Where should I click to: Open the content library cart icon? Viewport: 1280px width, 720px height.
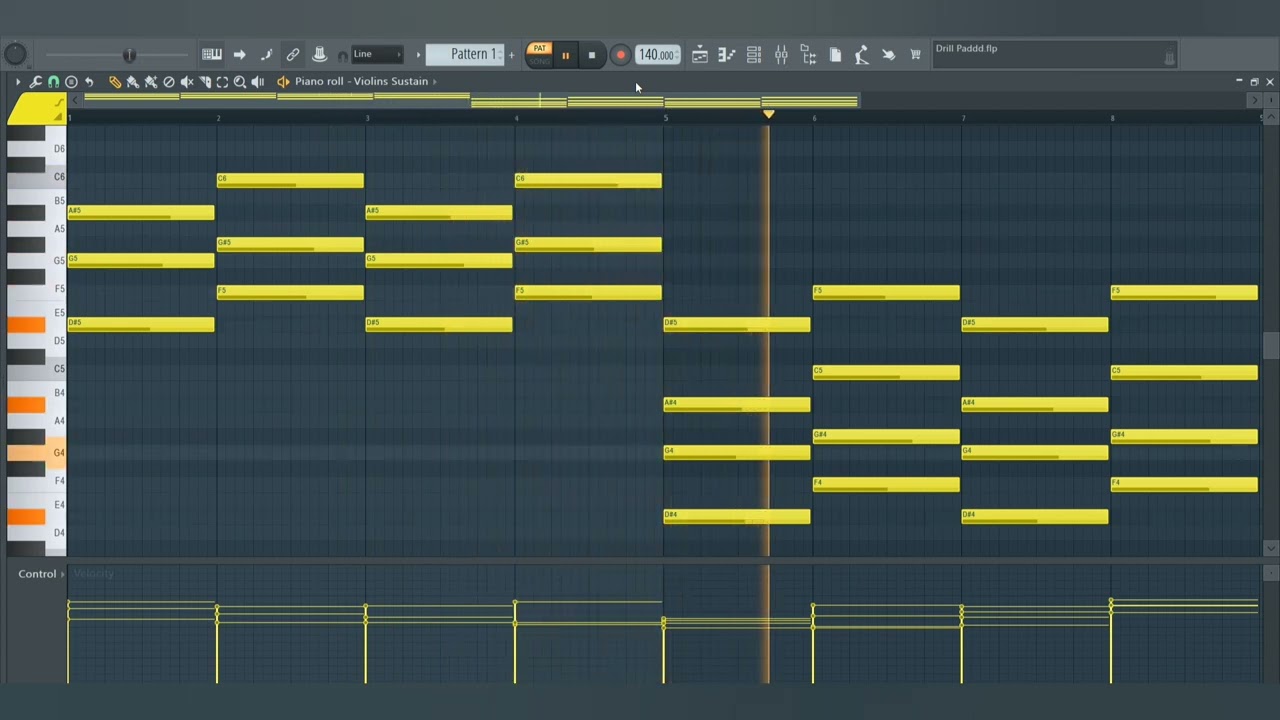[915, 55]
